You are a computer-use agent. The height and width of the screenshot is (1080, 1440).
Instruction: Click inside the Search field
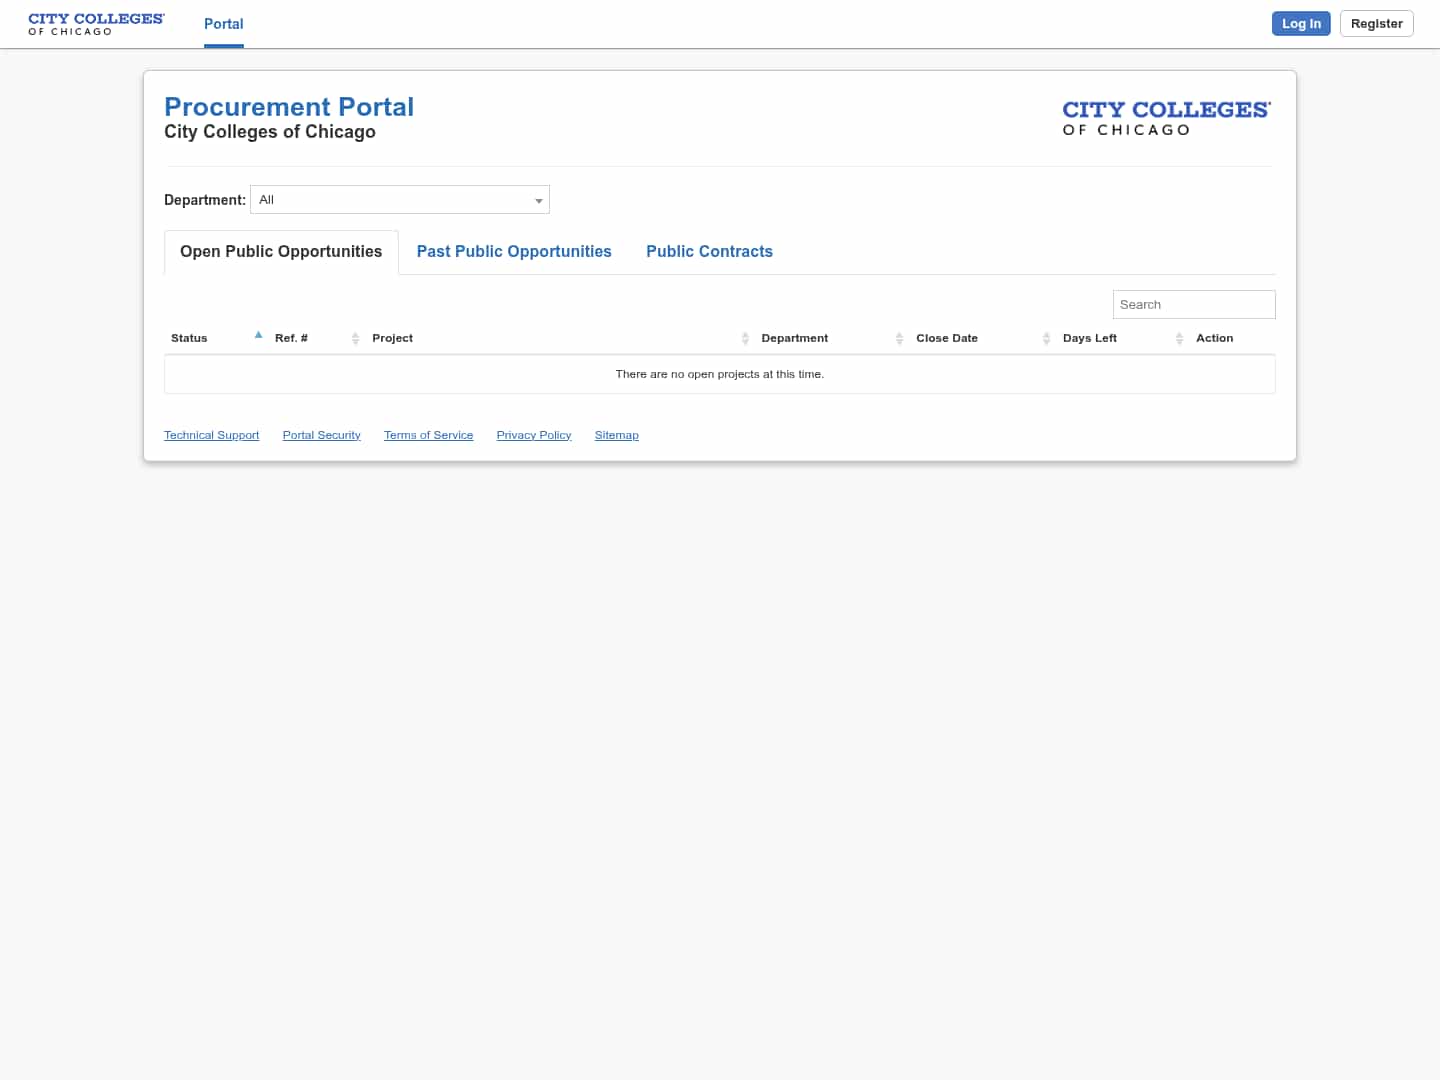pyautogui.click(x=1194, y=304)
